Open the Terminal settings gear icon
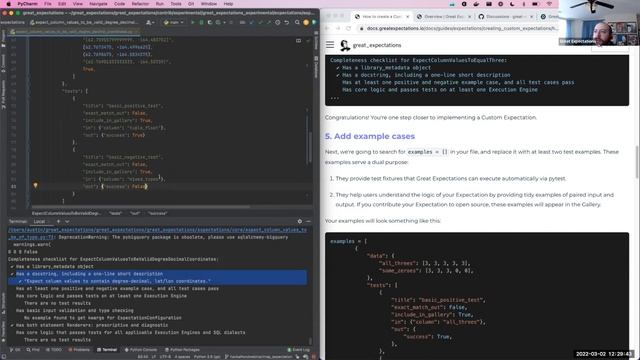This screenshot has width=640, height=360. pyautogui.click(x=300, y=221)
